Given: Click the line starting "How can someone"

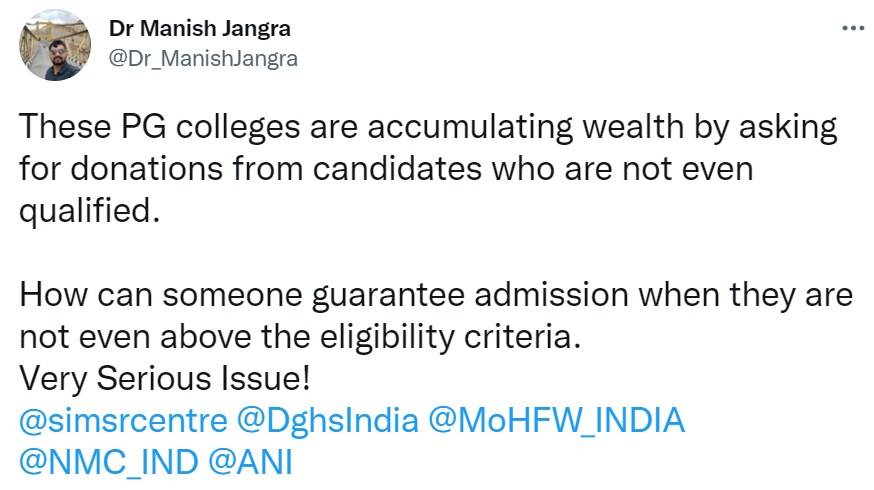Looking at the screenshot, I should 435,295.
